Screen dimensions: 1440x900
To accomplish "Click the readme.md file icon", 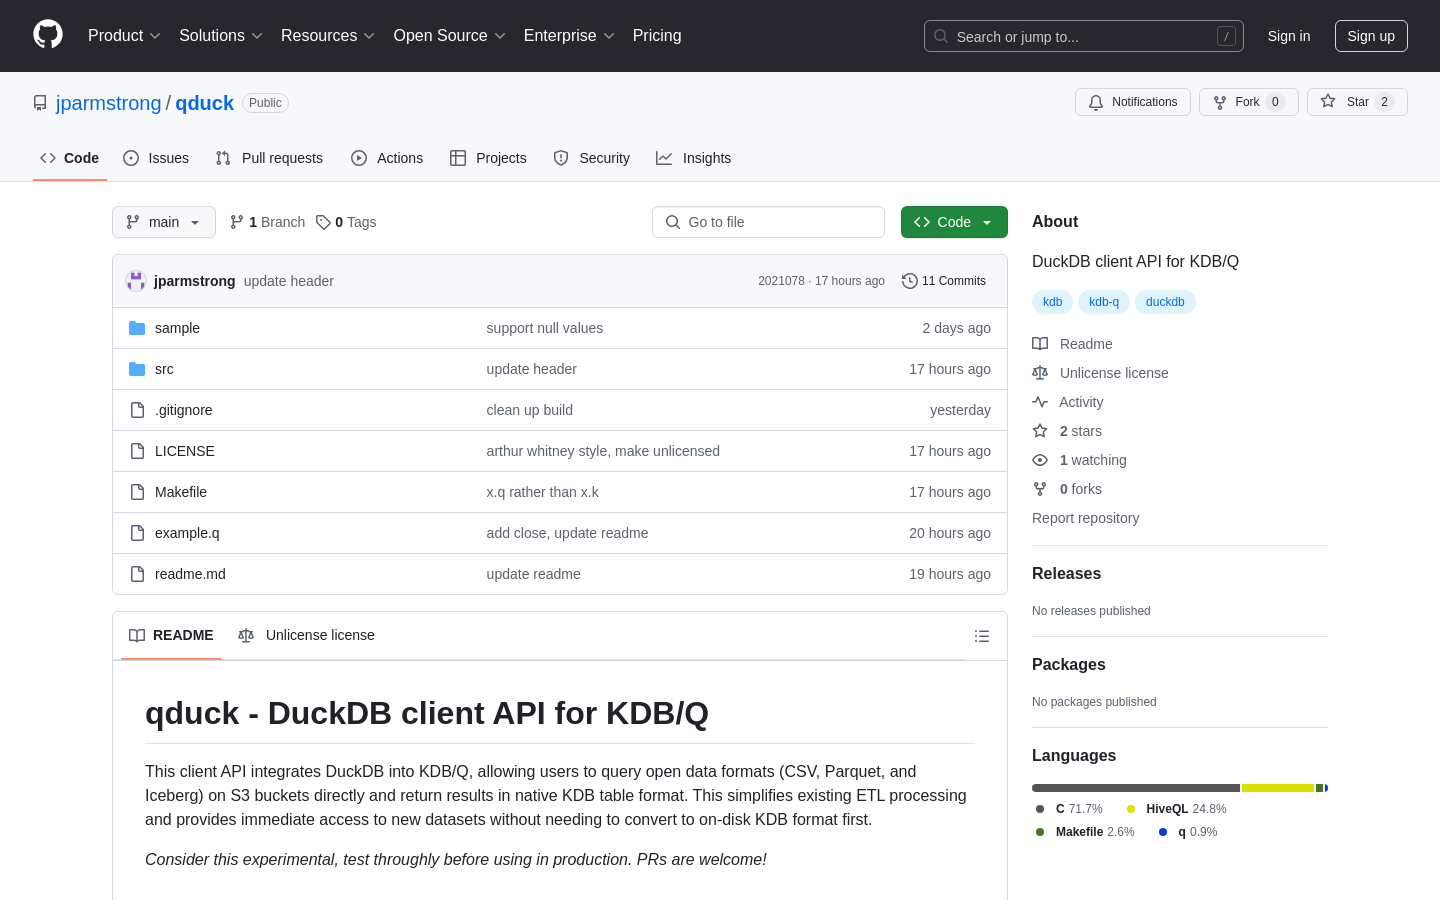I will [137, 574].
